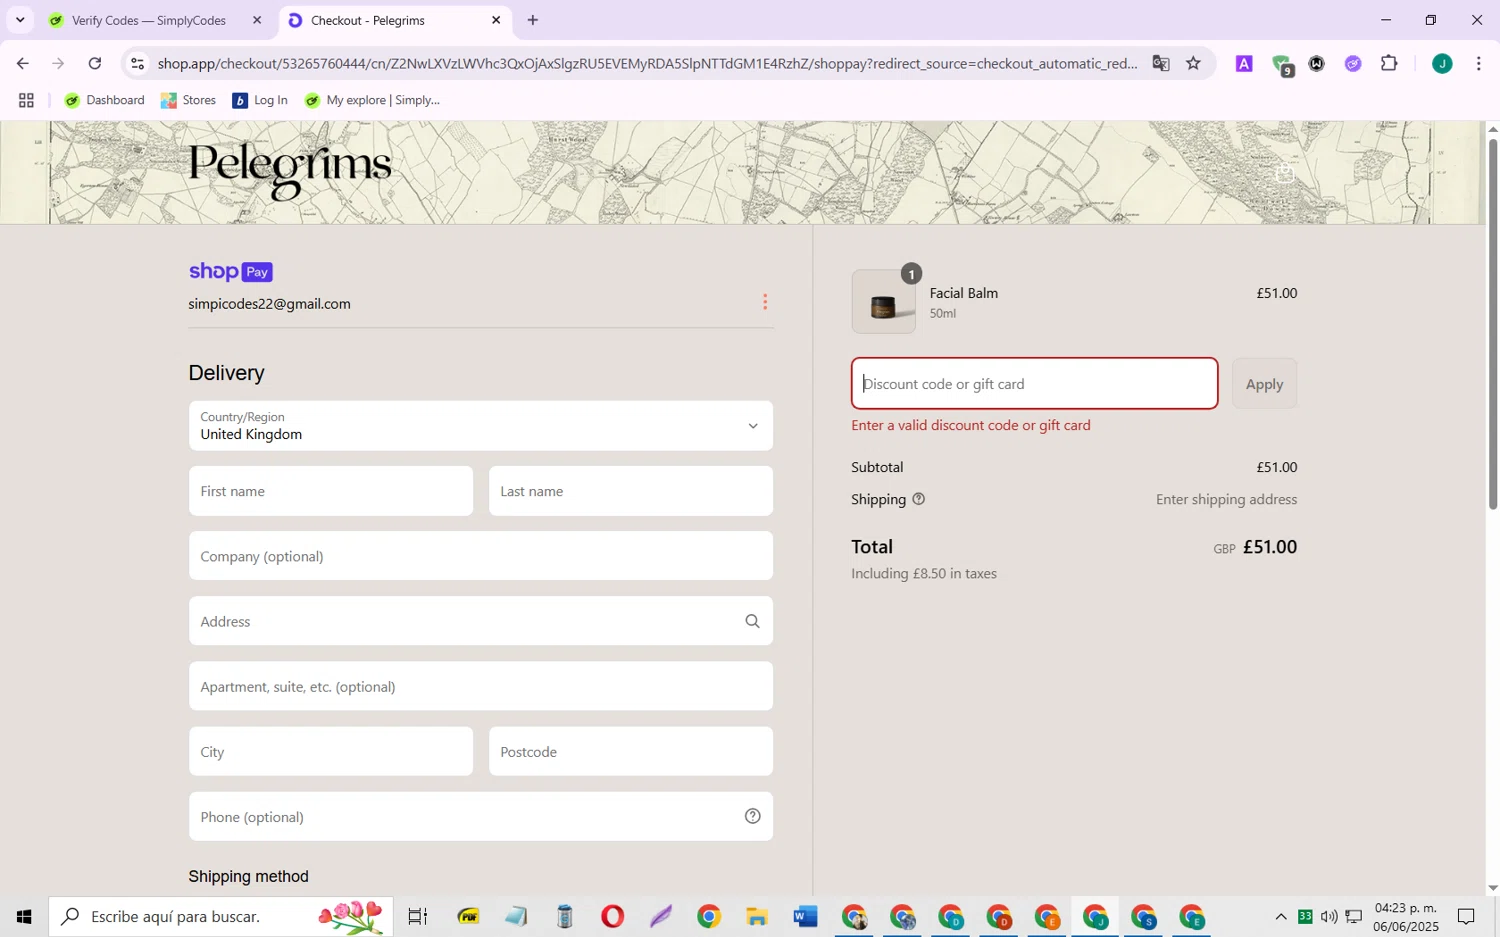
Task: Click the browser address bar URL
Action: (x=647, y=64)
